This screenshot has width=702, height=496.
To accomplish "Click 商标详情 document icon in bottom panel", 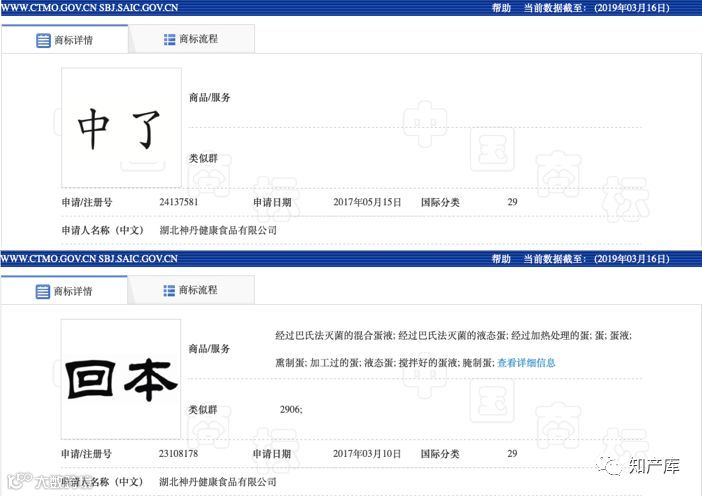I will tap(43, 291).
